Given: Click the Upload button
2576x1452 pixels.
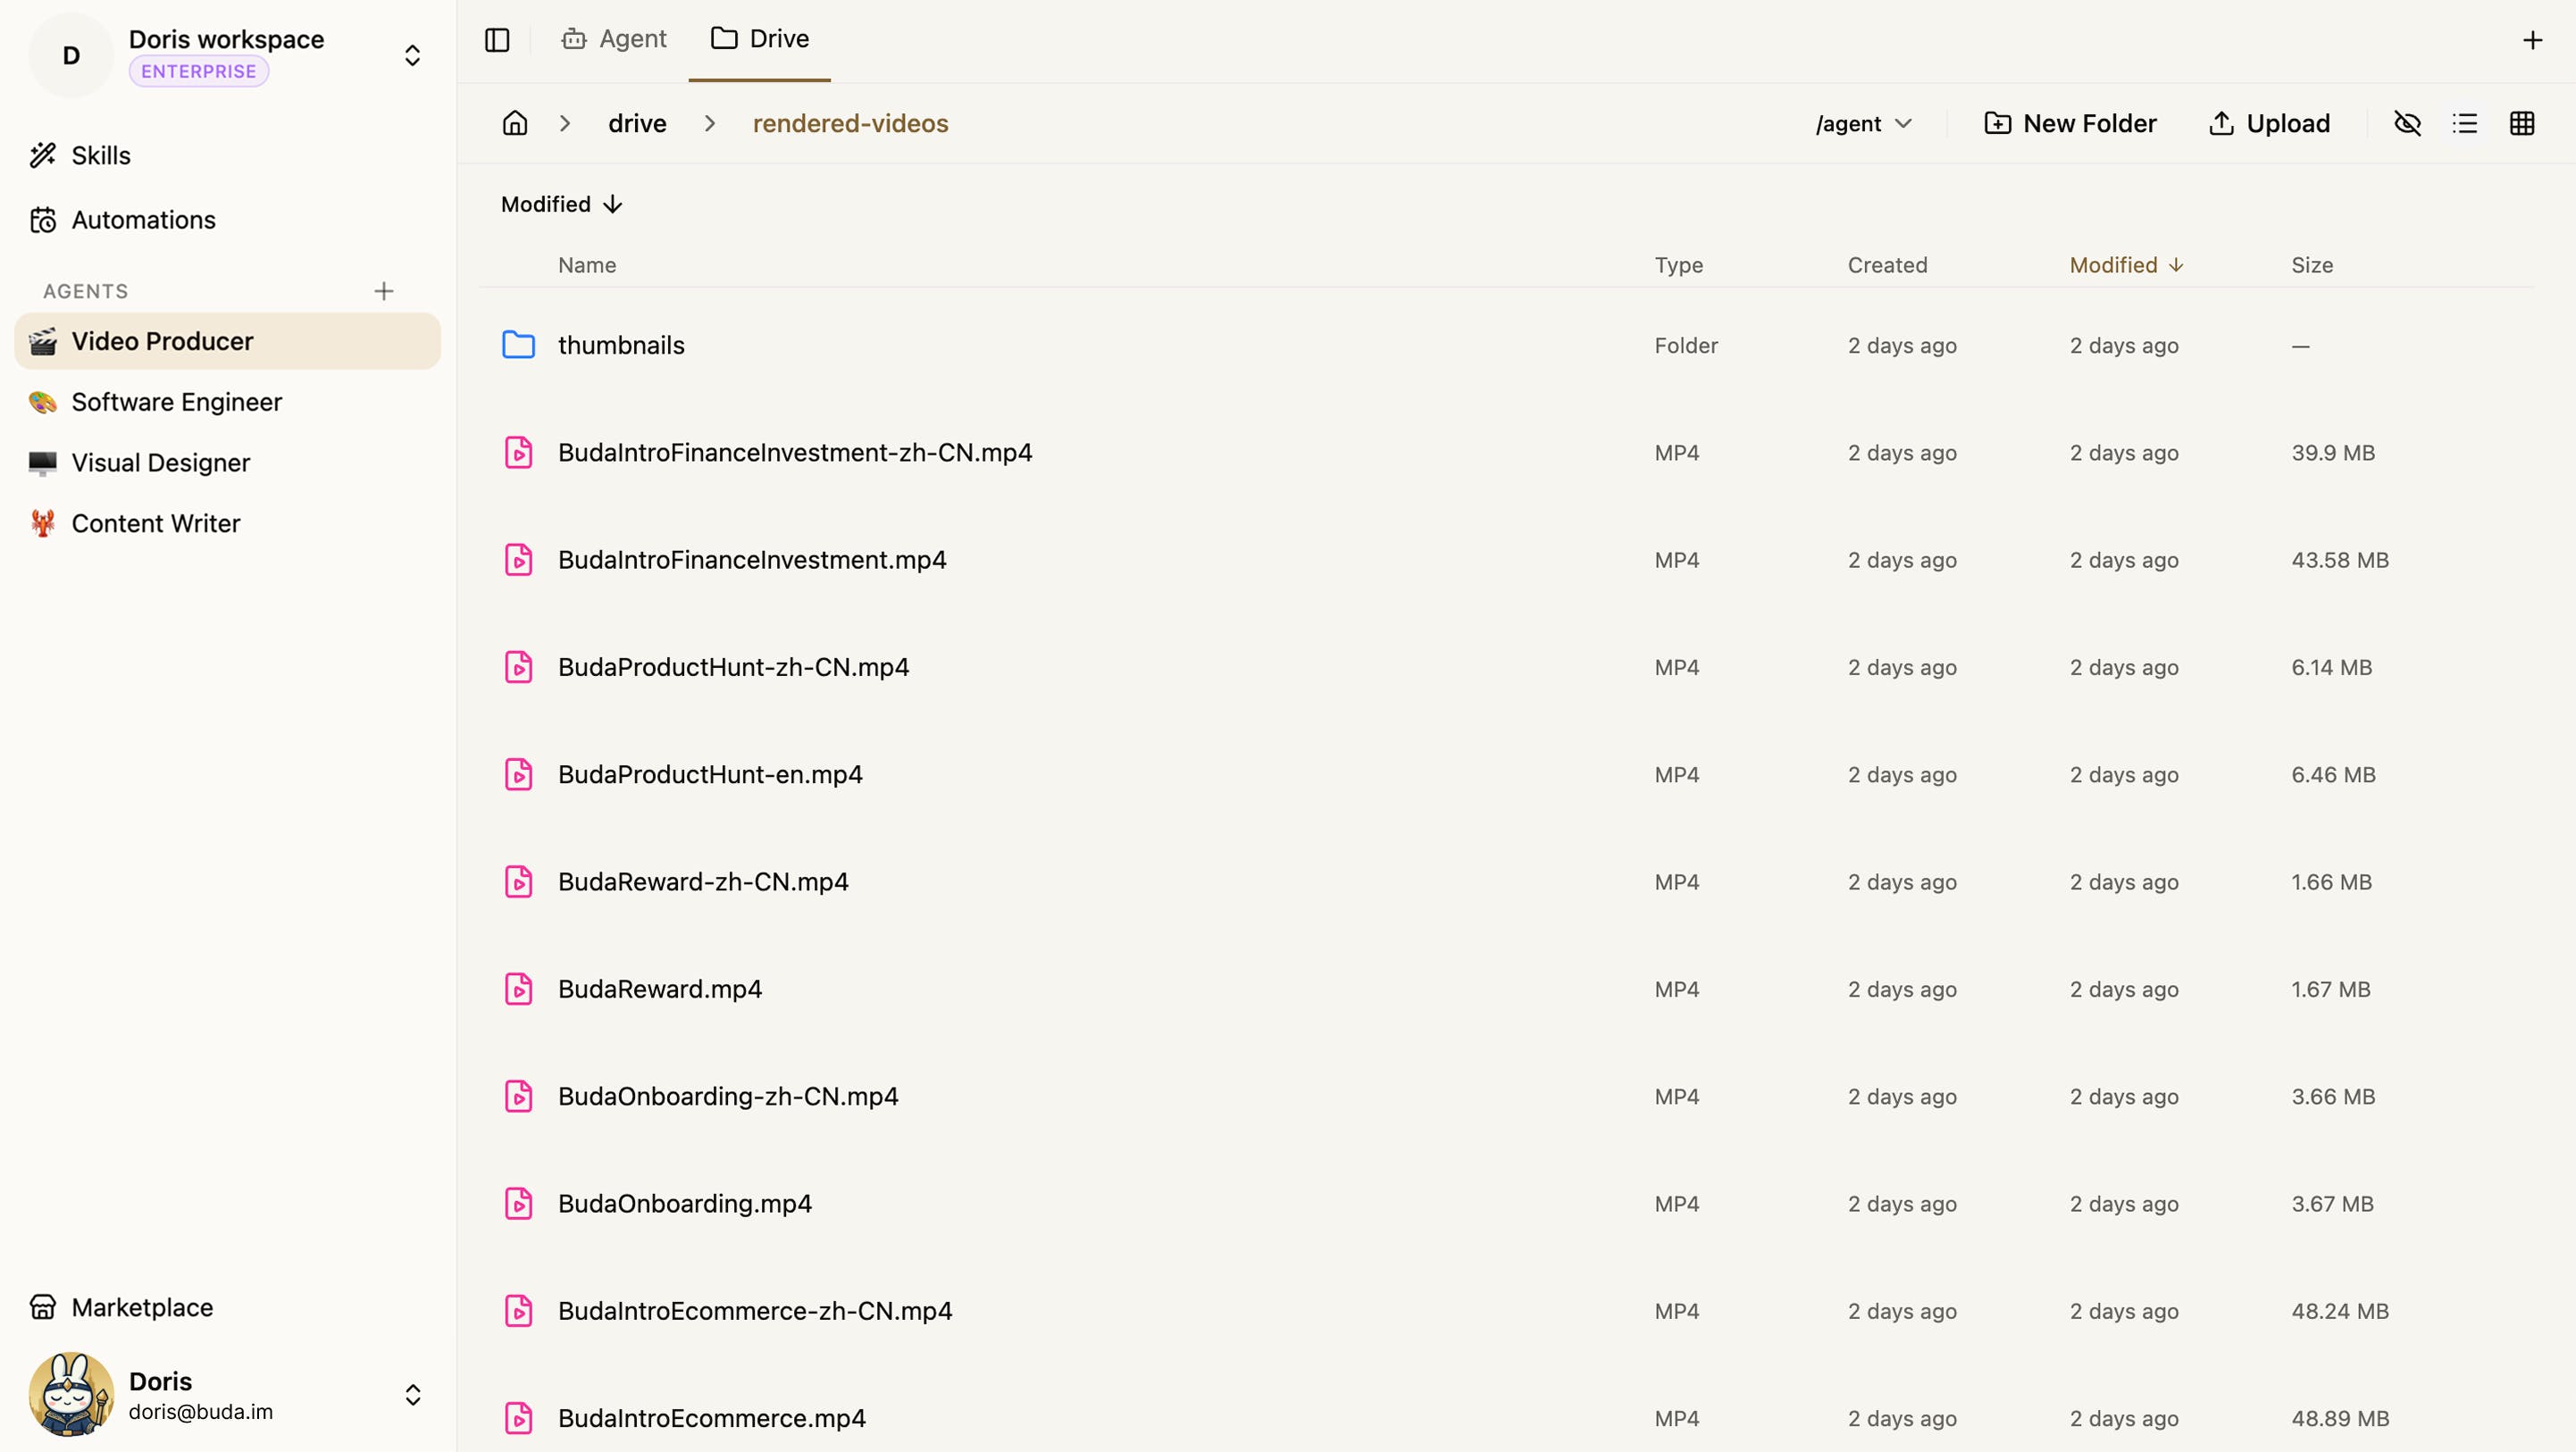Looking at the screenshot, I should (x=2269, y=123).
